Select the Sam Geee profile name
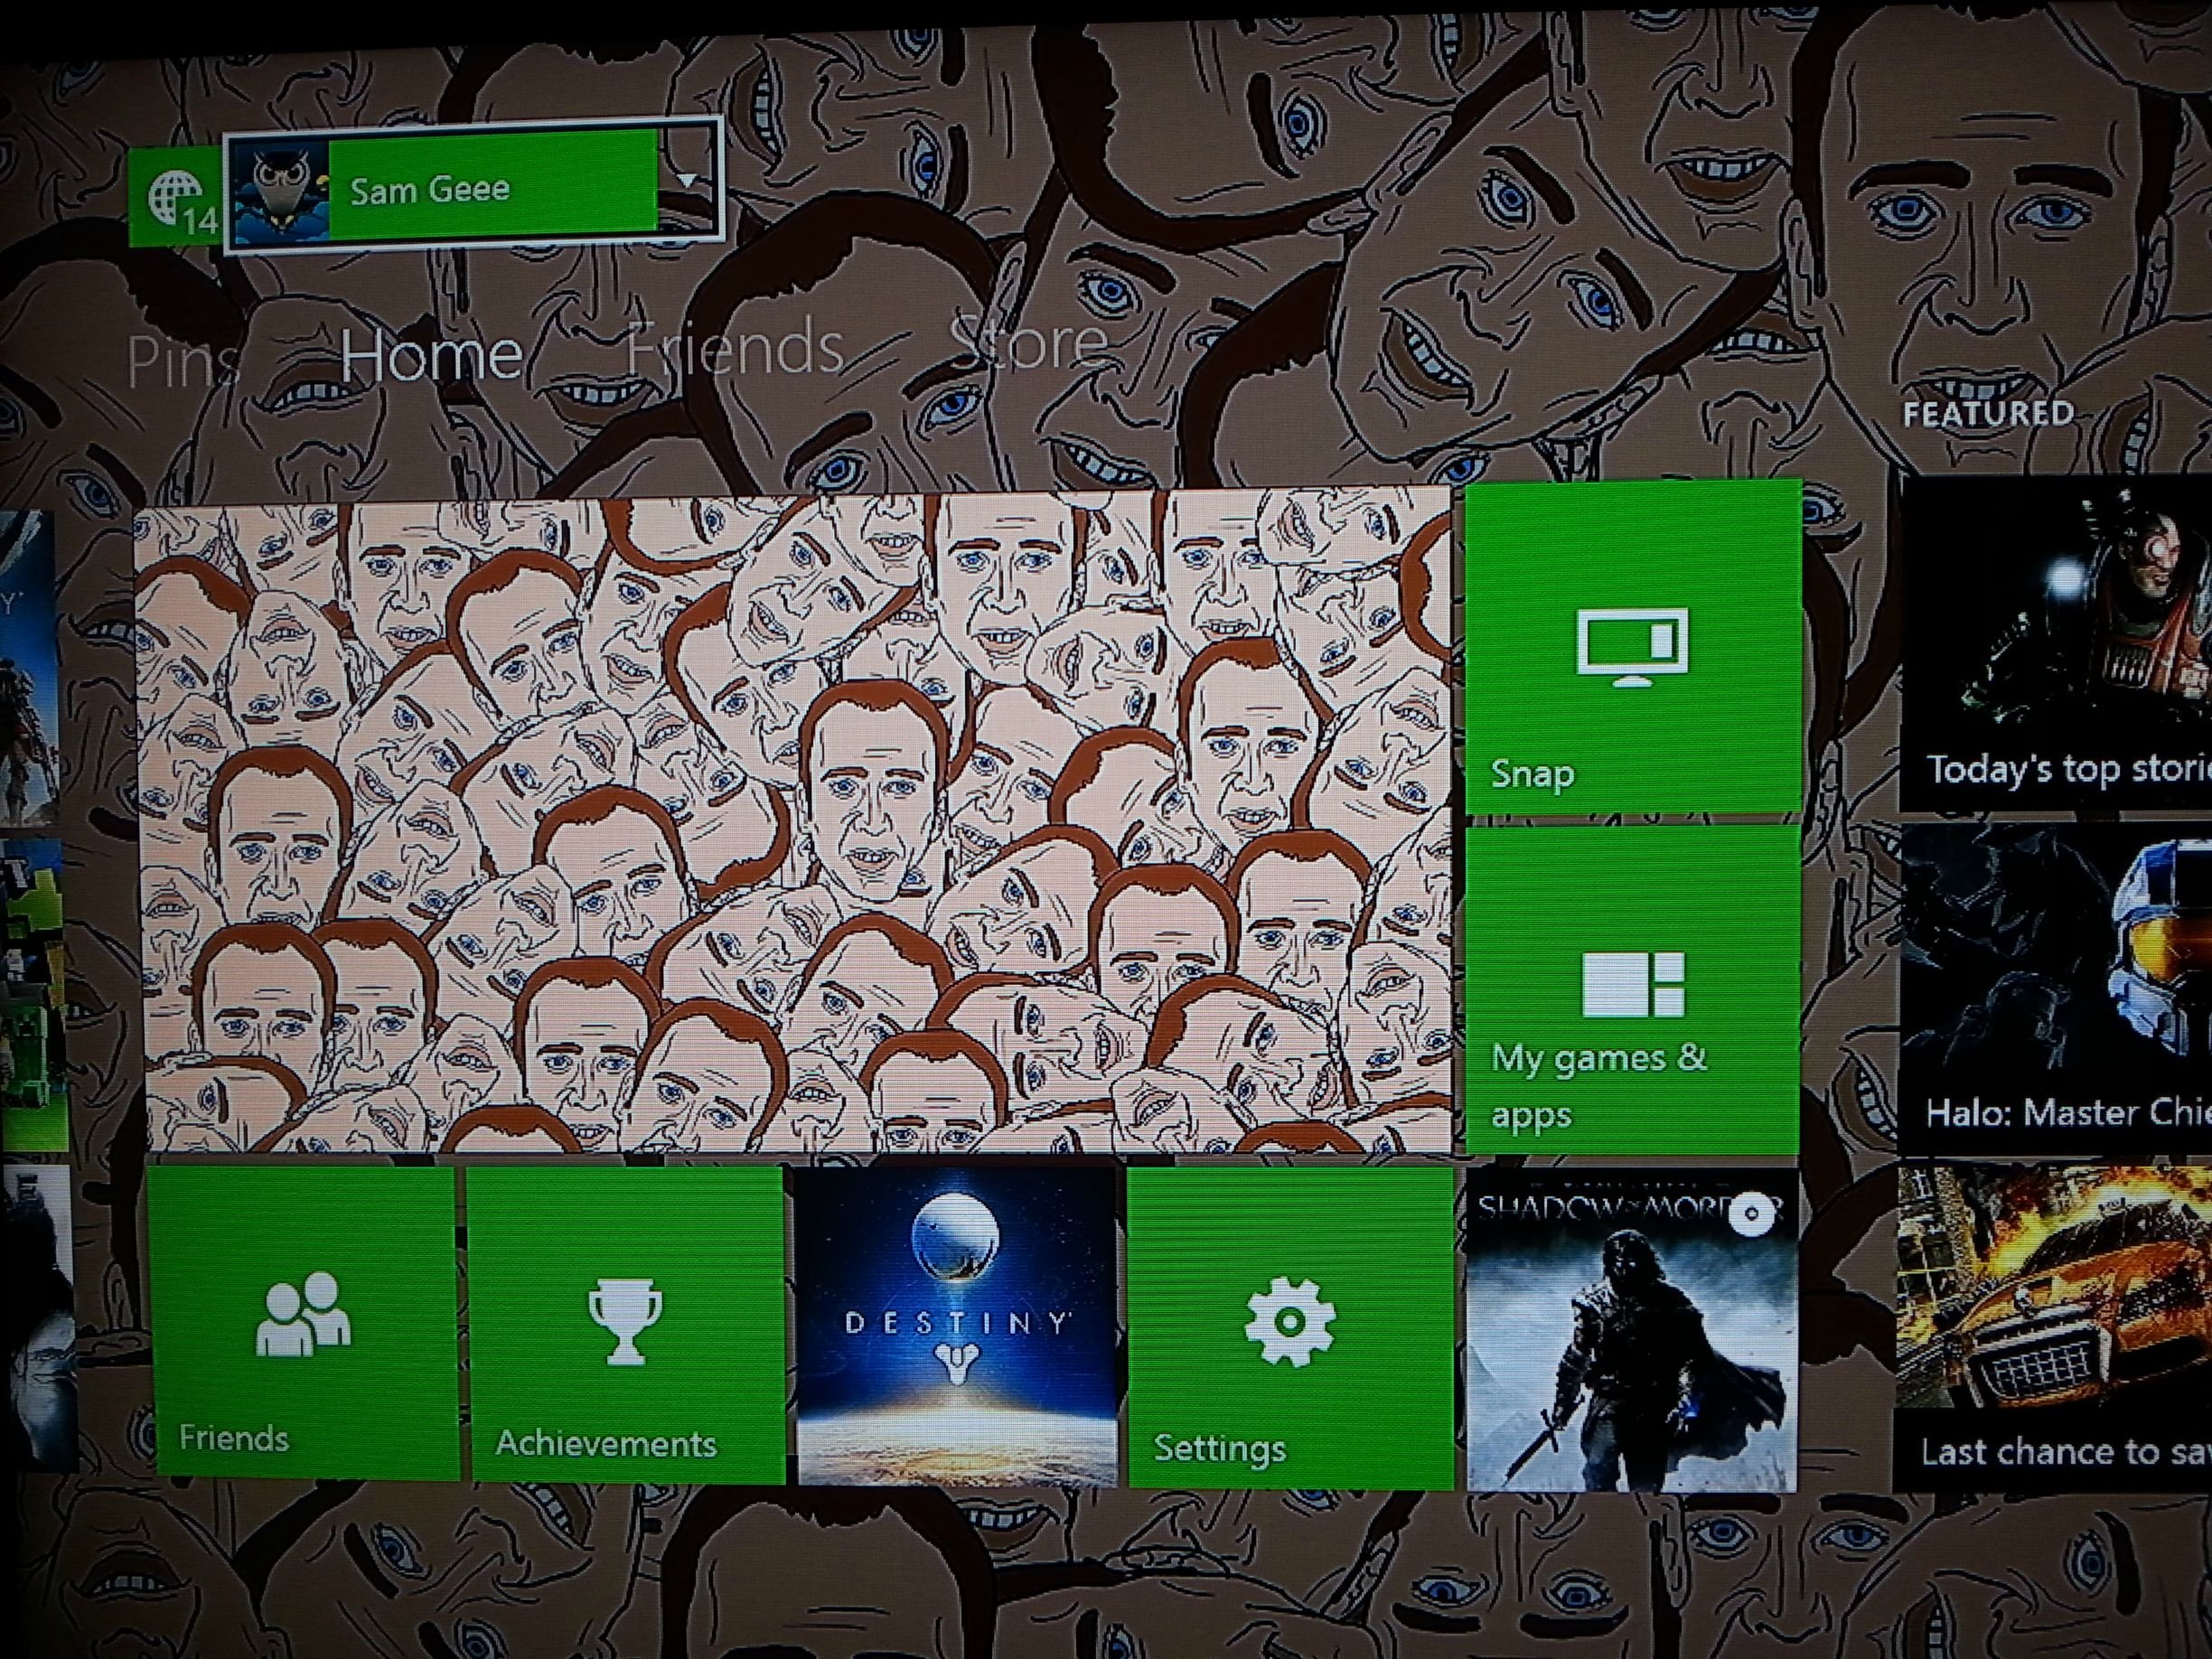The height and width of the screenshot is (1659, 2212). 430,189
